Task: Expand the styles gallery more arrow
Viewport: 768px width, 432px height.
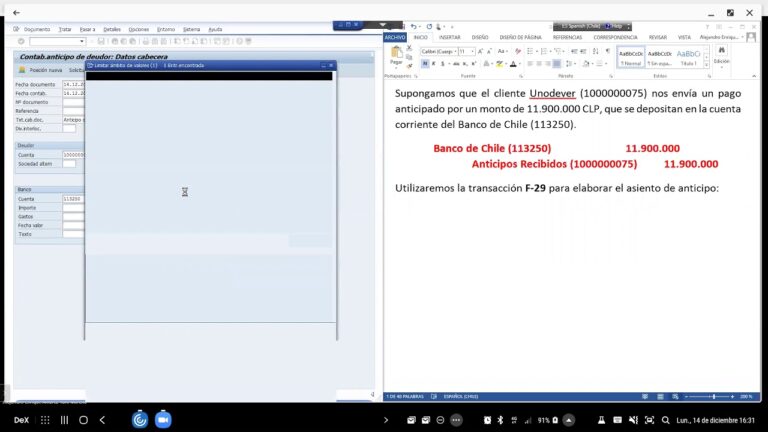Action: [x=706, y=65]
